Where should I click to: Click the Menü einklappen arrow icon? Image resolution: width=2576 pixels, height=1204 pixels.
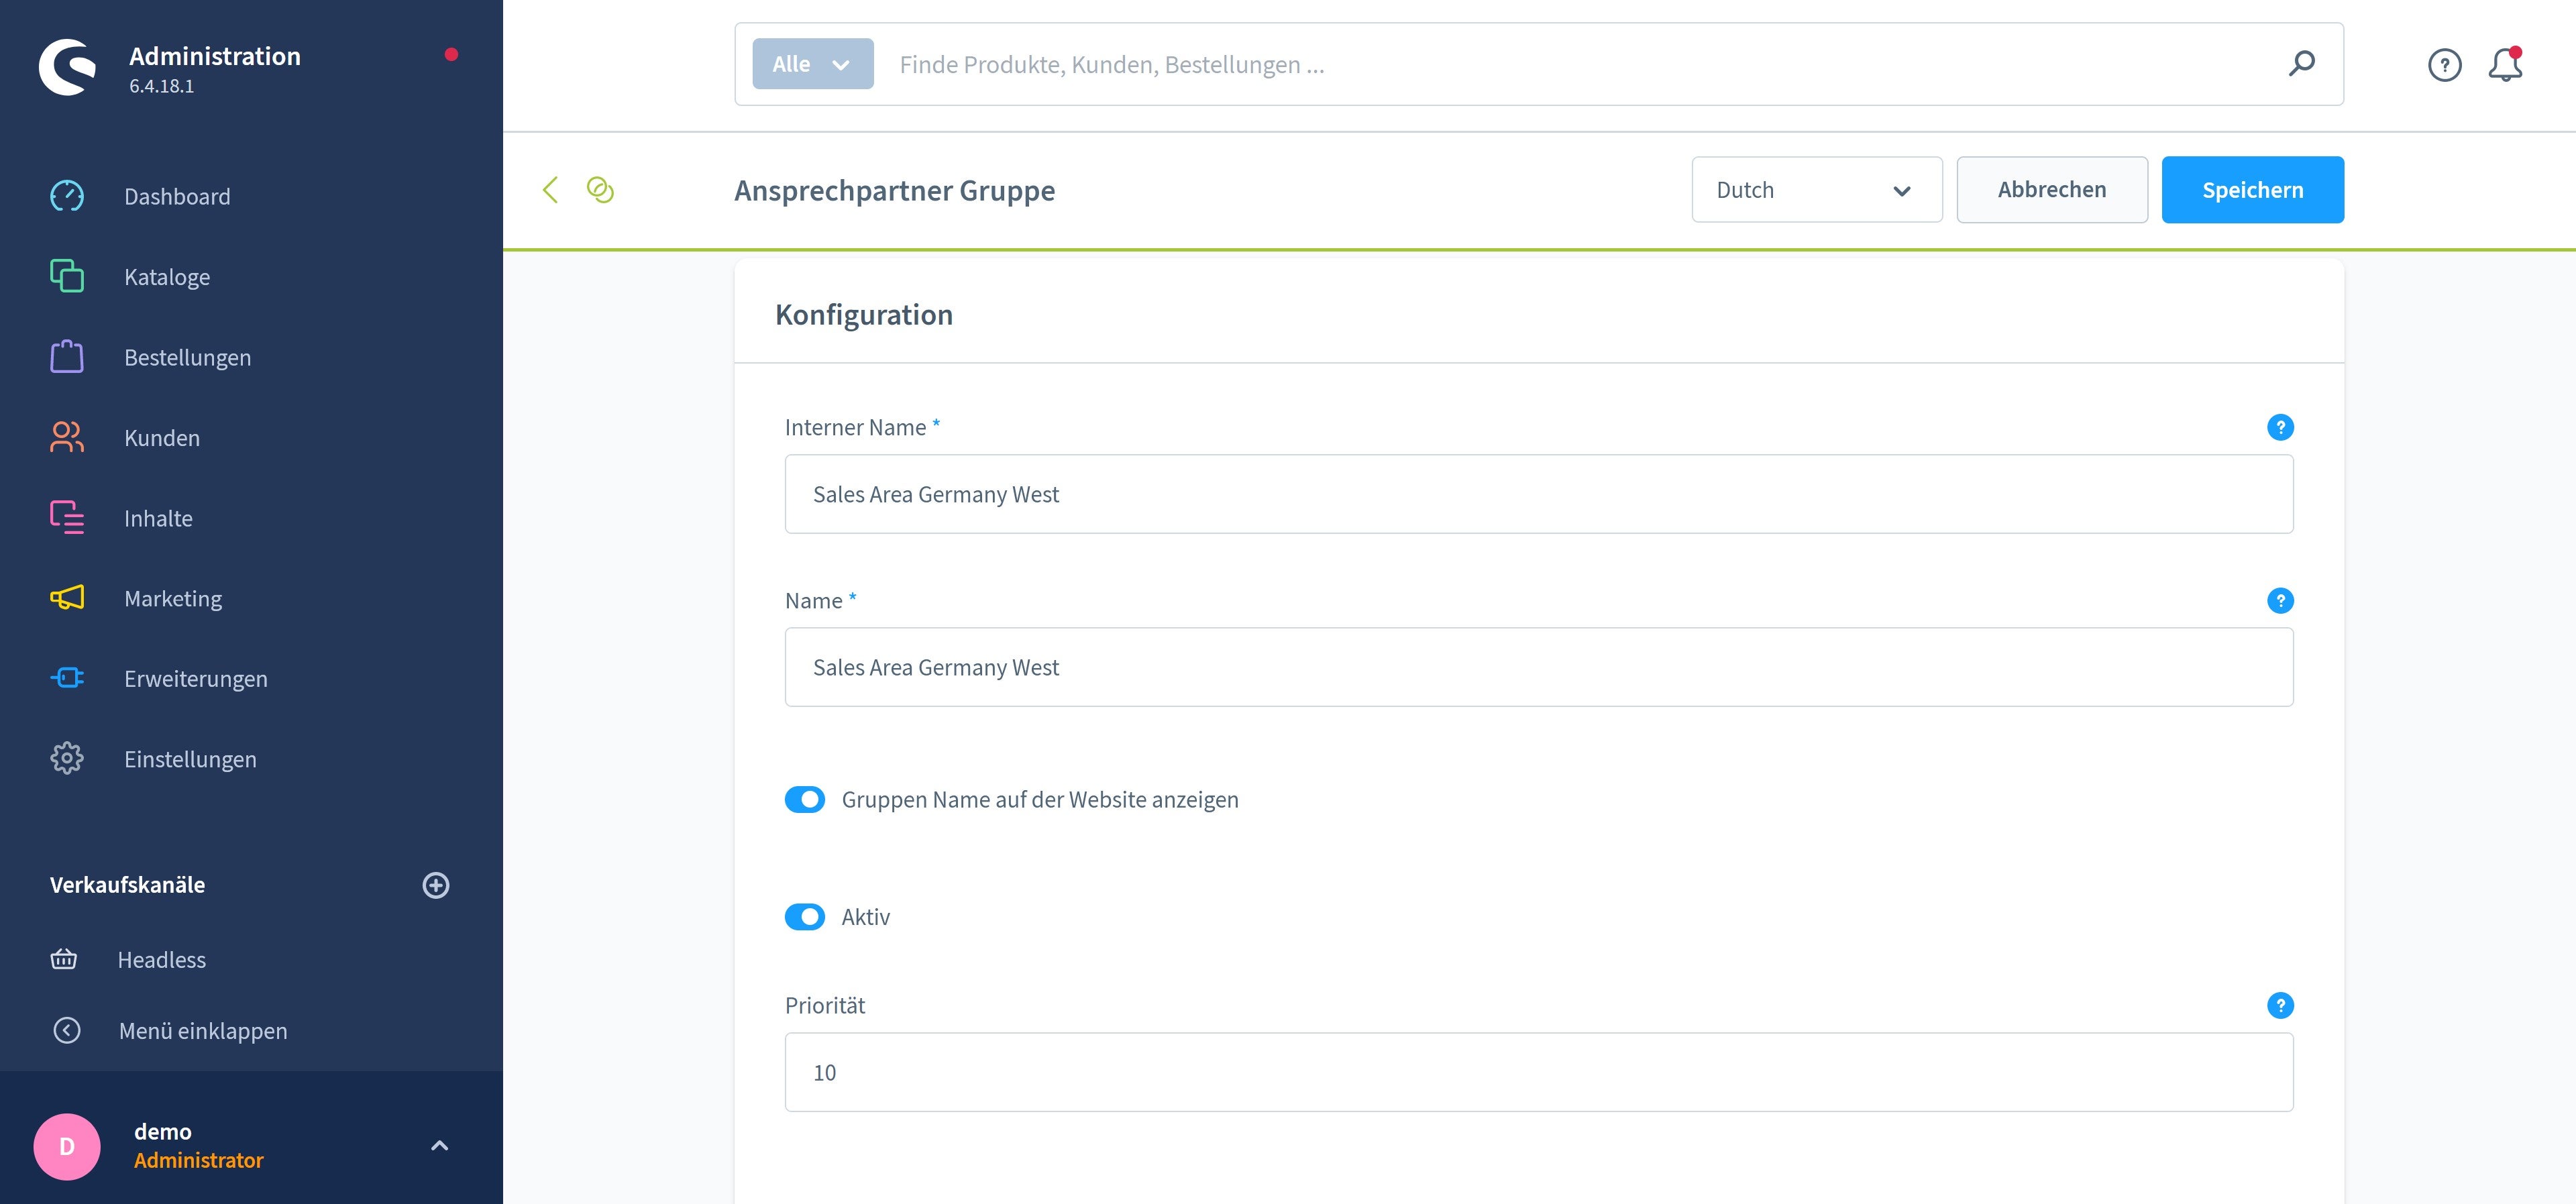(x=67, y=1030)
